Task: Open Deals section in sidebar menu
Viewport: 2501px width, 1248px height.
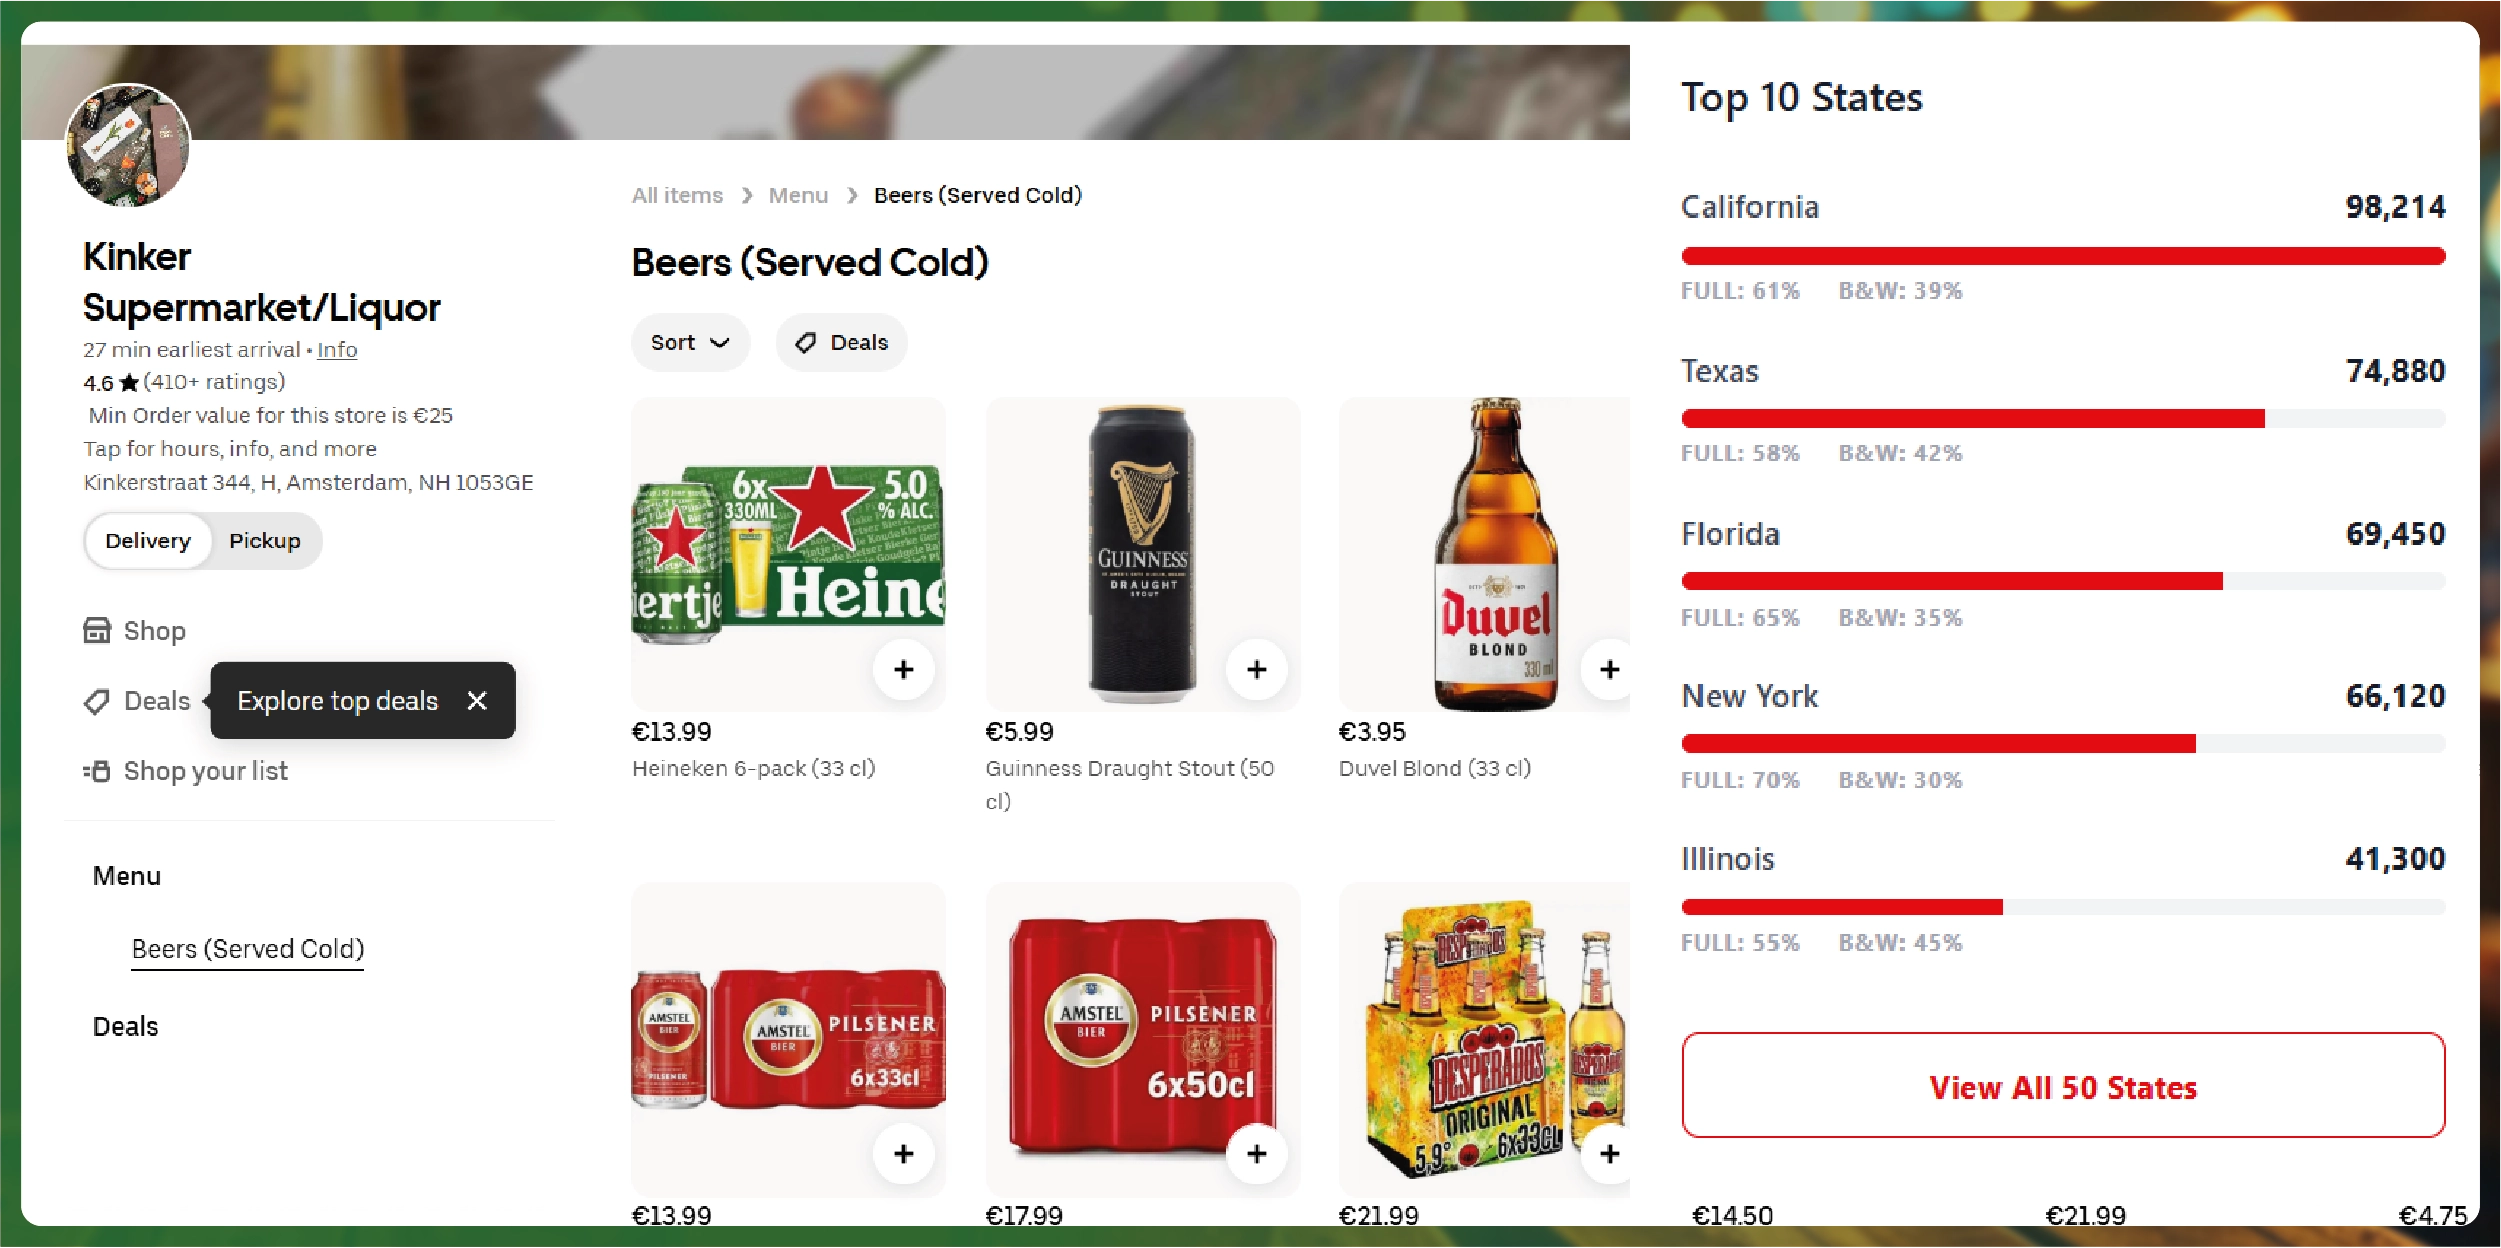Action: (x=126, y=1027)
